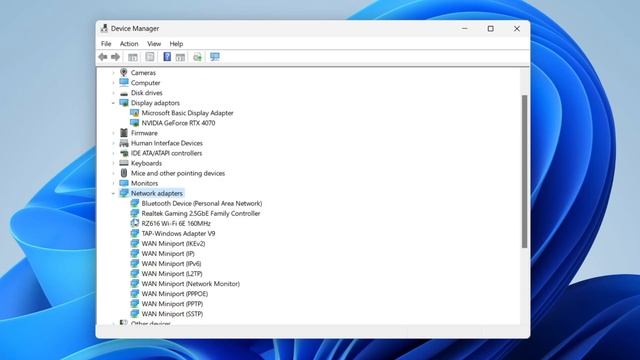The height and width of the screenshot is (360, 640).
Task: Select the Firmware chip icon
Action: [x=124, y=133]
